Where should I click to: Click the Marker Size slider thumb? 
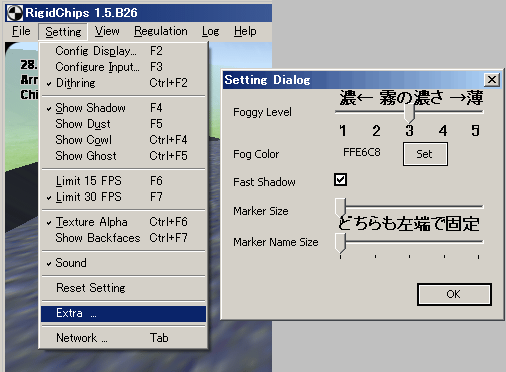340,207
